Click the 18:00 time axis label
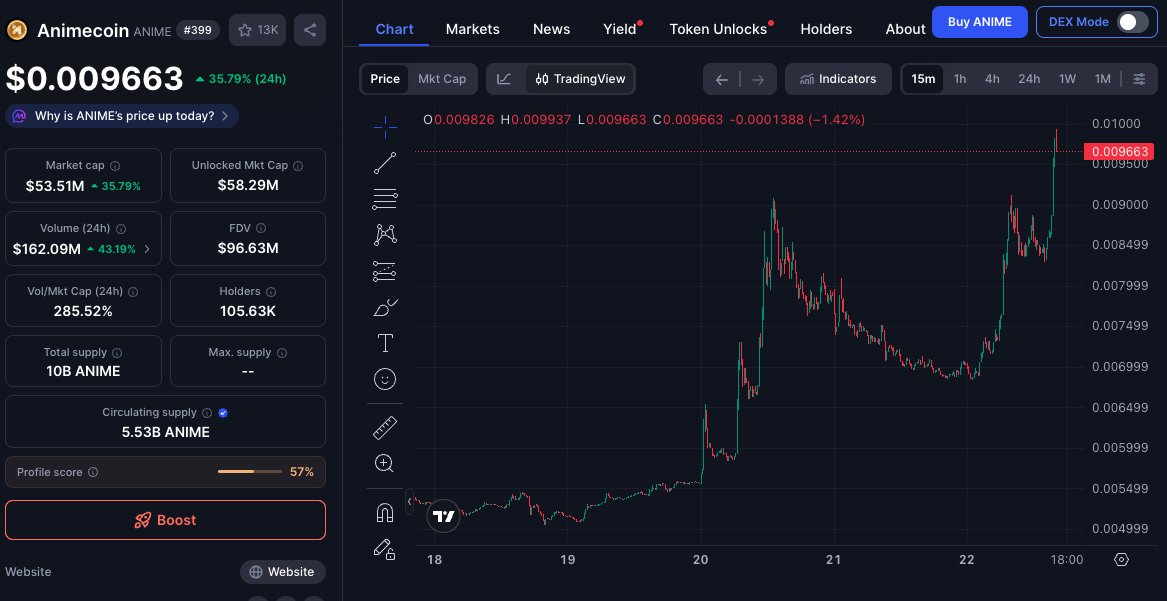Viewport: 1167px width, 601px height. 1067,559
